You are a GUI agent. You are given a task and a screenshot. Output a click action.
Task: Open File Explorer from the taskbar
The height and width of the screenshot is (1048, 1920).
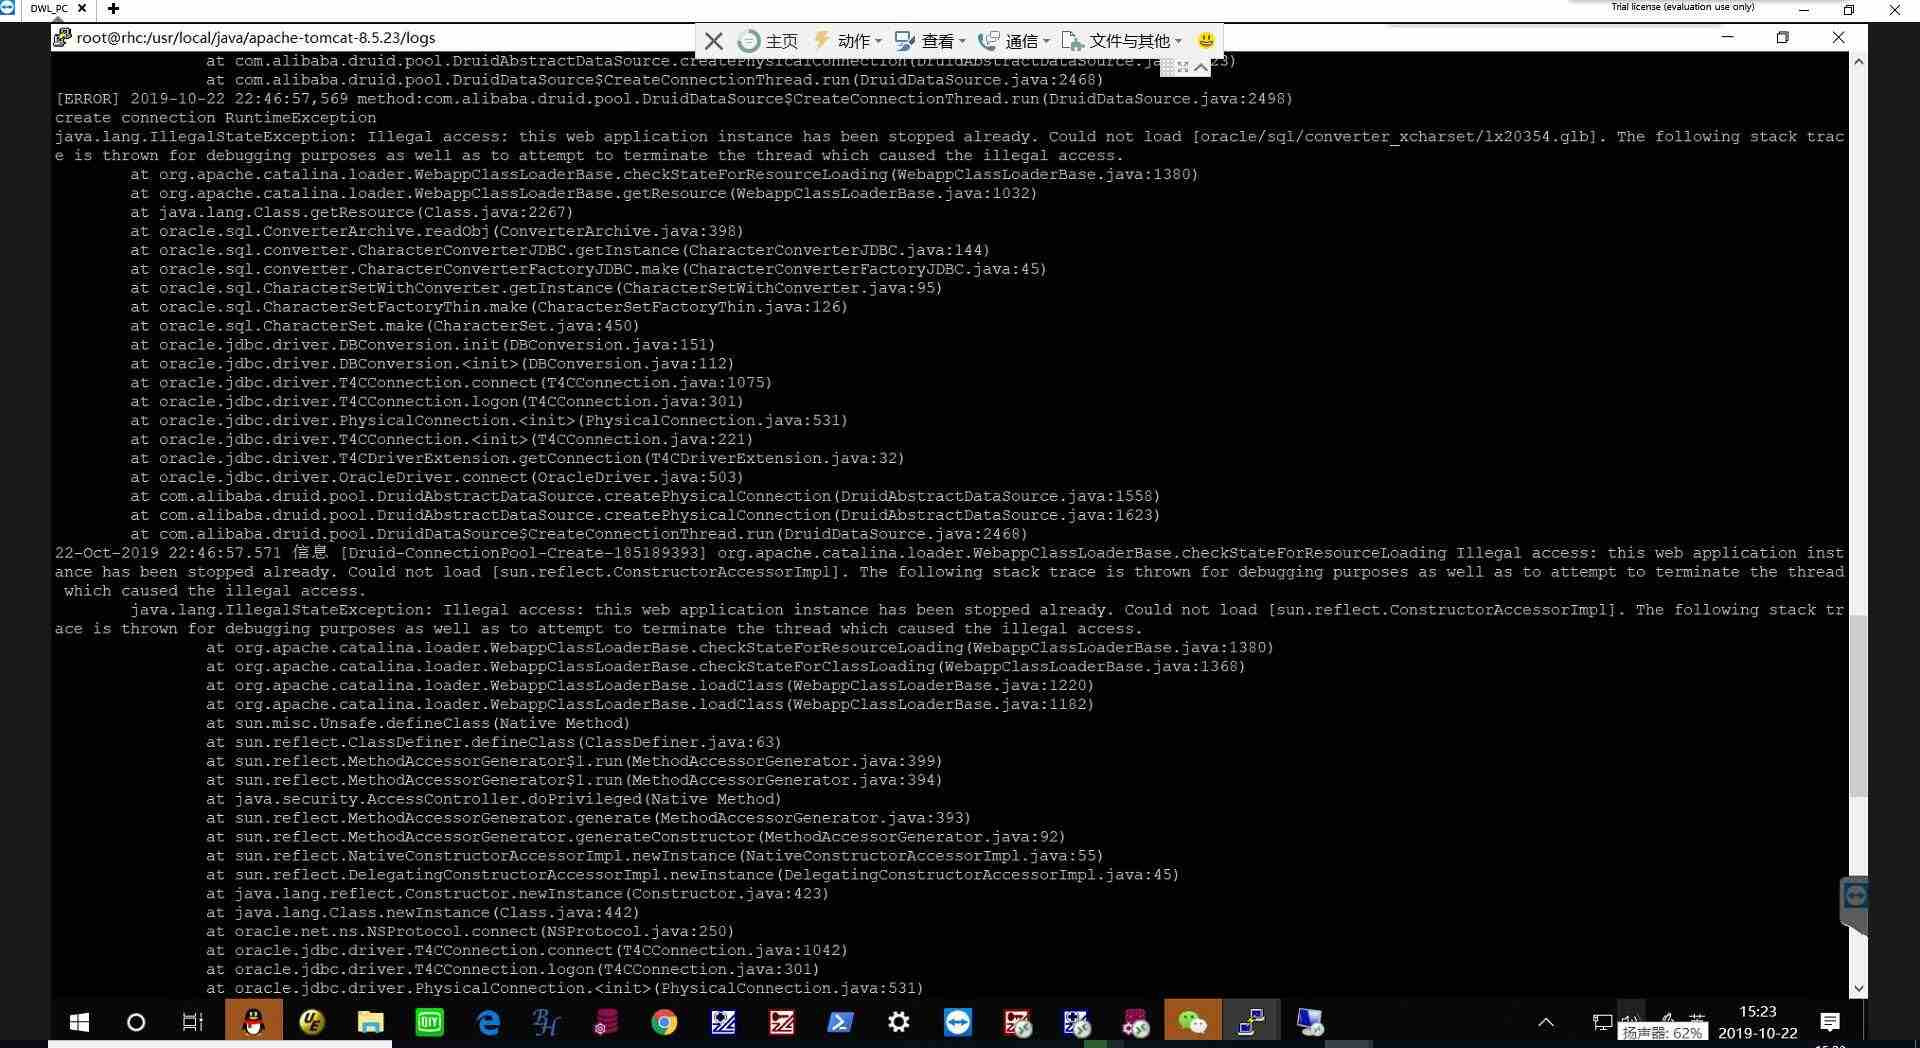click(371, 1022)
